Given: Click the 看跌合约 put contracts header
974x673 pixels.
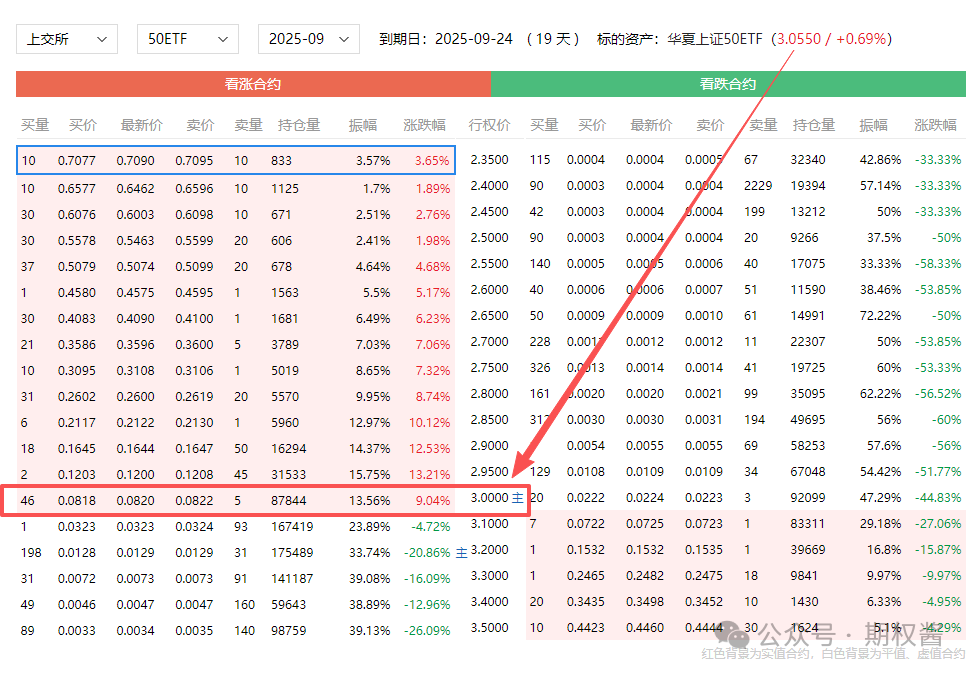Looking at the screenshot, I should click(x=727, y=85).
